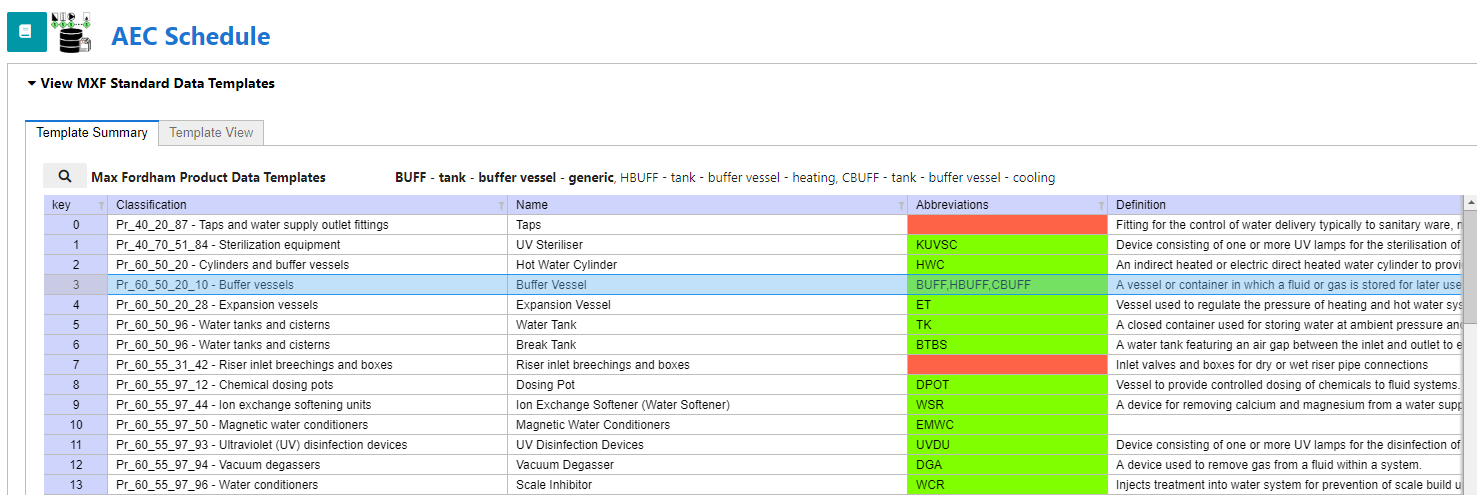Switch to the Template View tab

211,133
